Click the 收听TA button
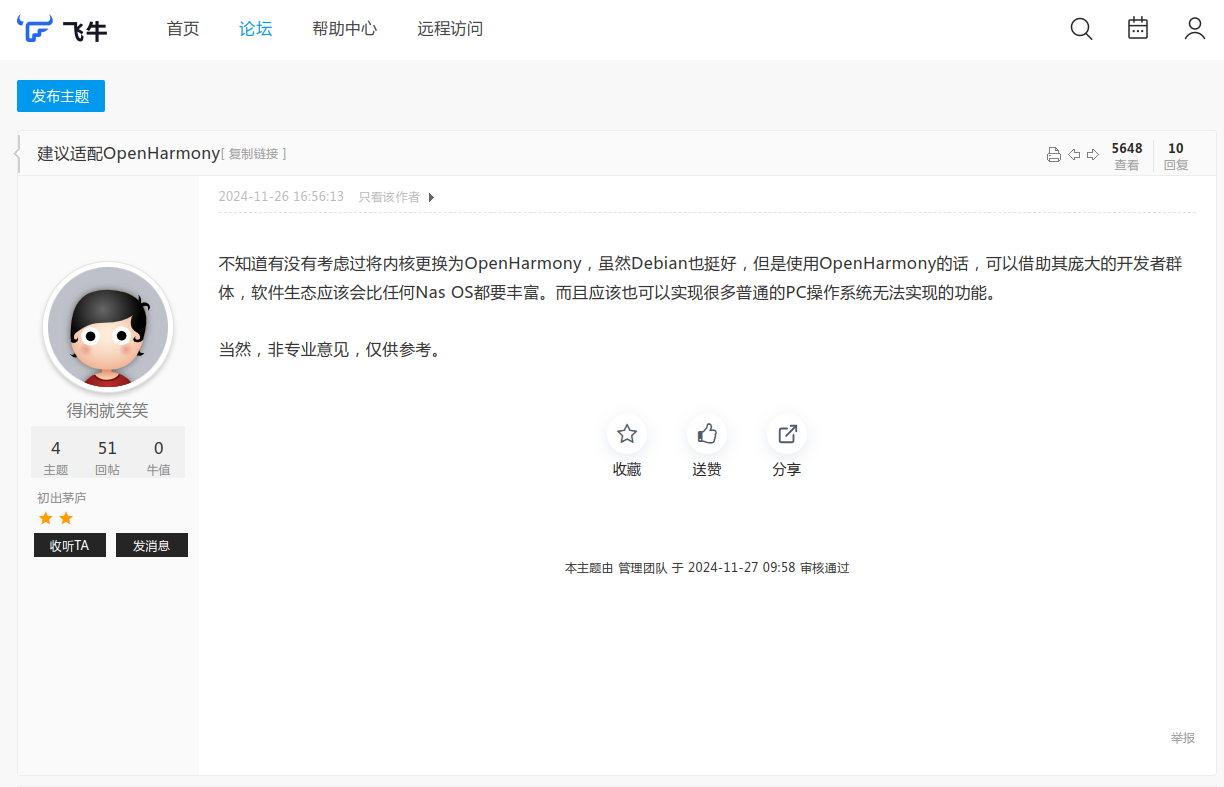Image resolution: width=1224 pixels, height=787 pixels. 70,545
